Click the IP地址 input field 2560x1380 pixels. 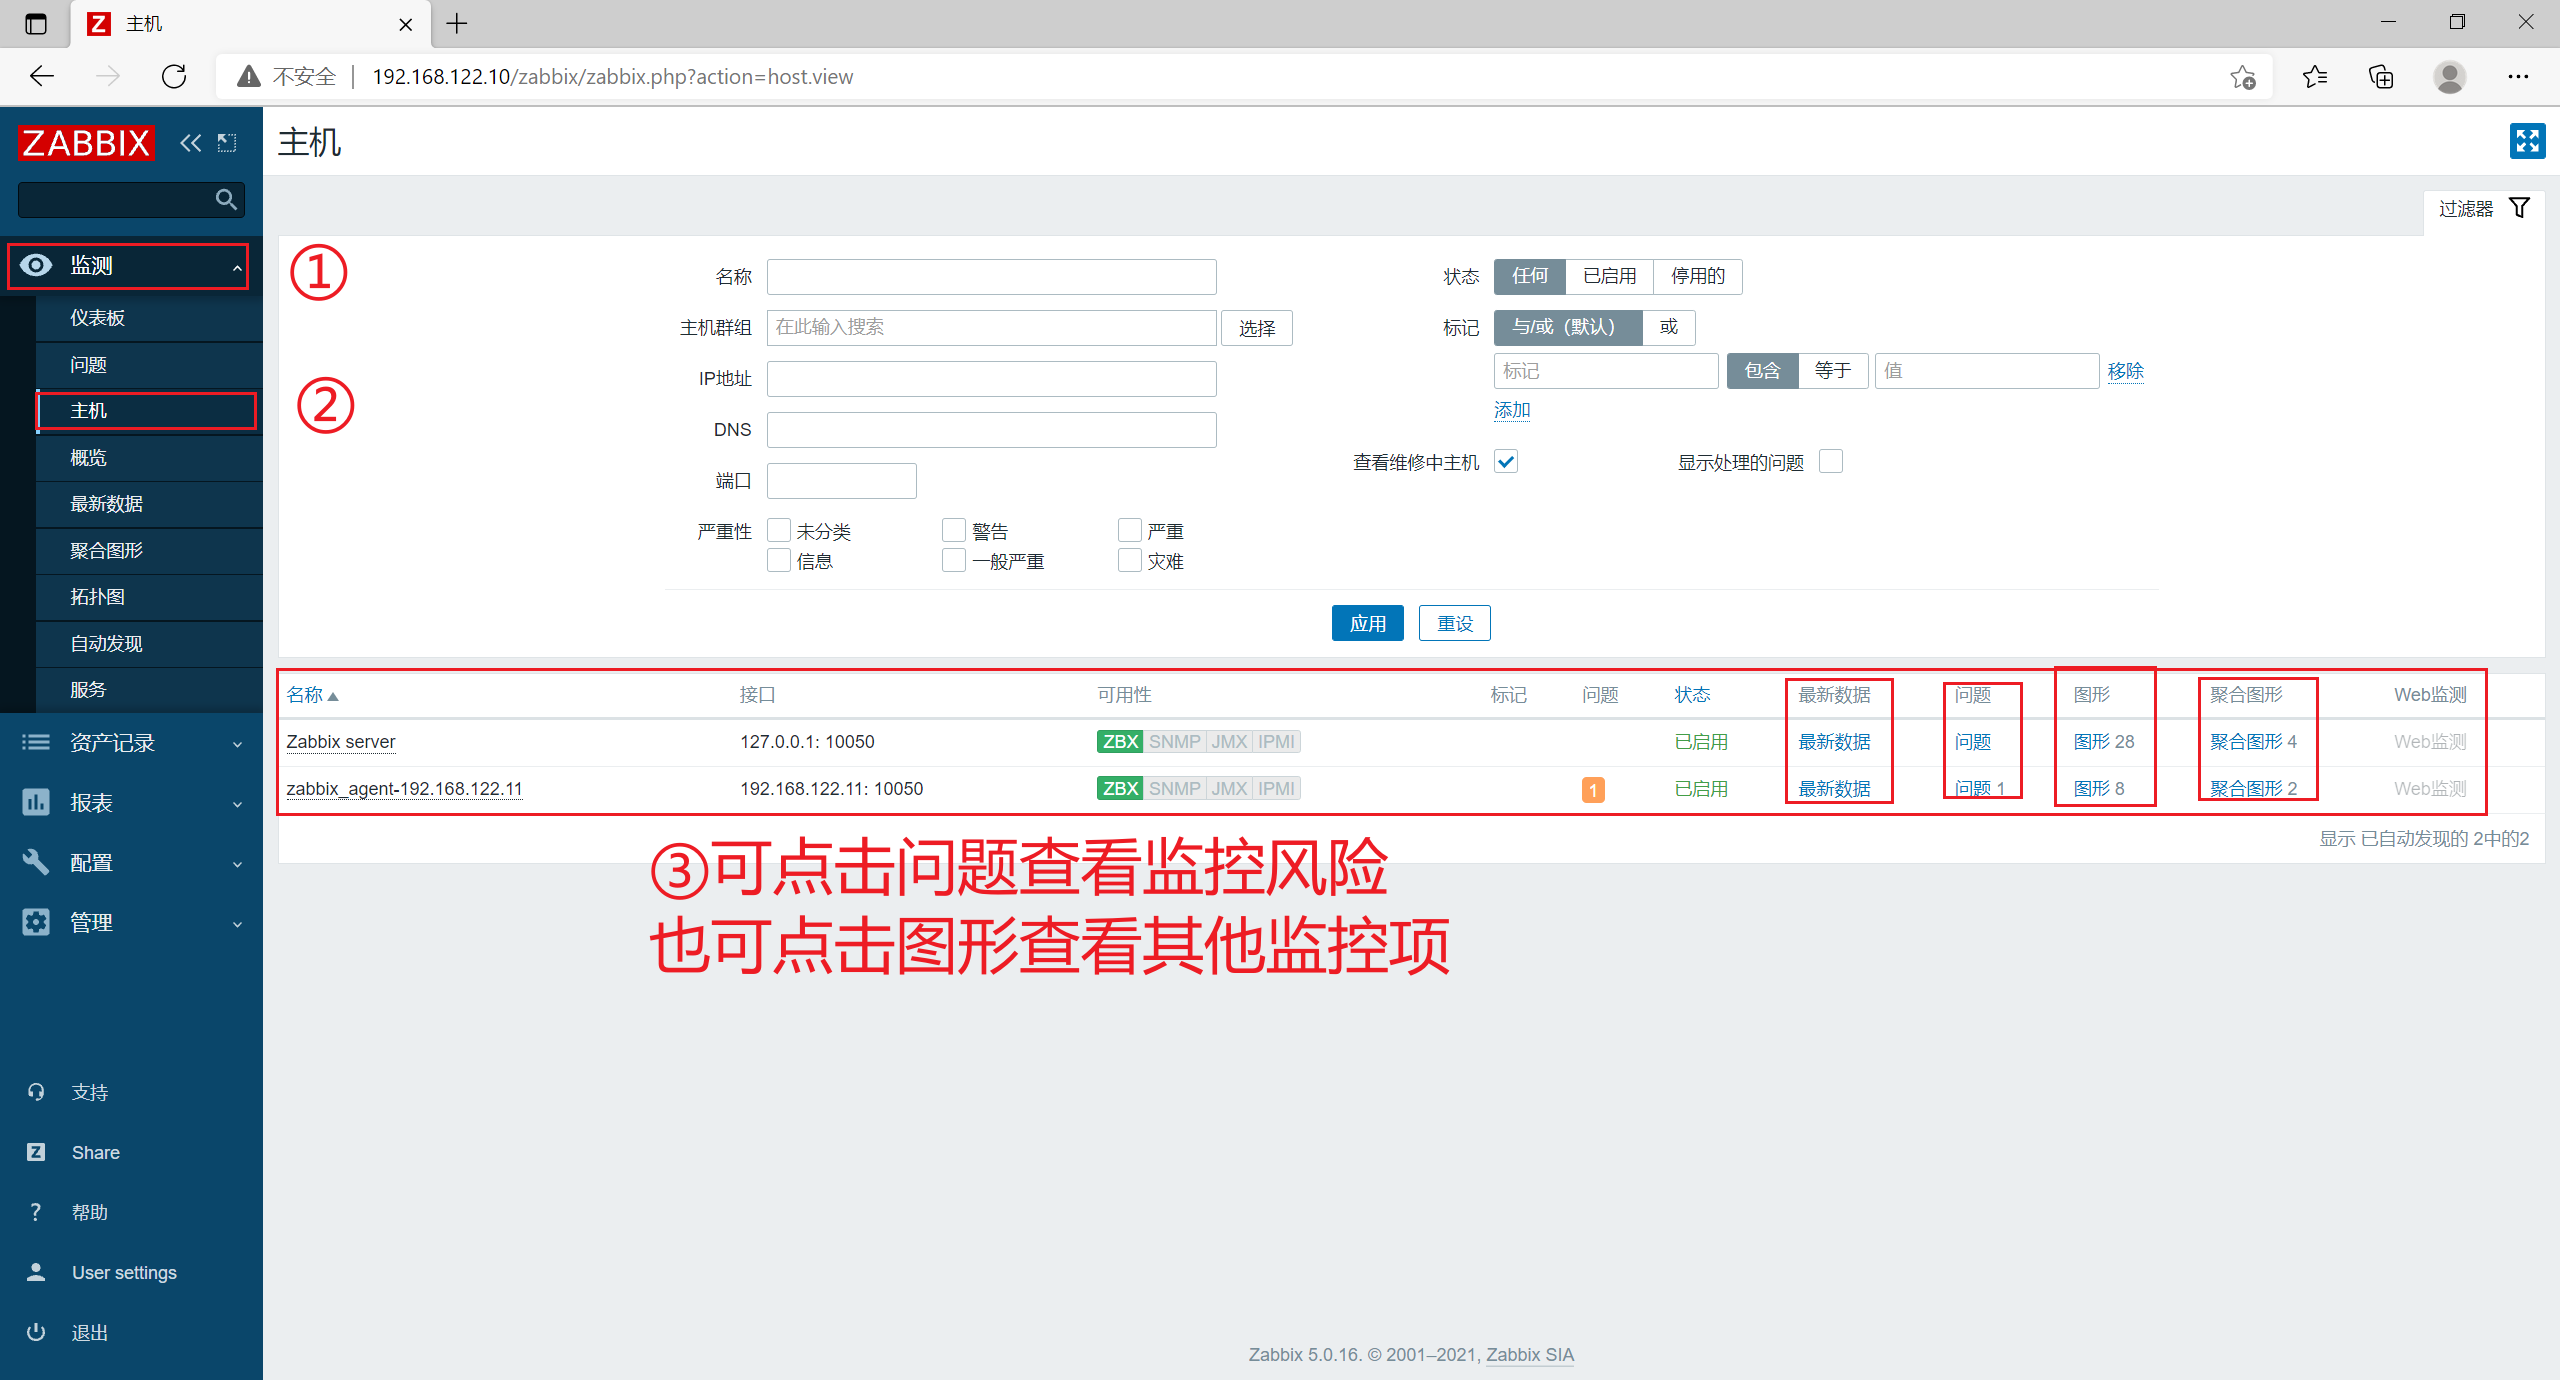[991, 379]
